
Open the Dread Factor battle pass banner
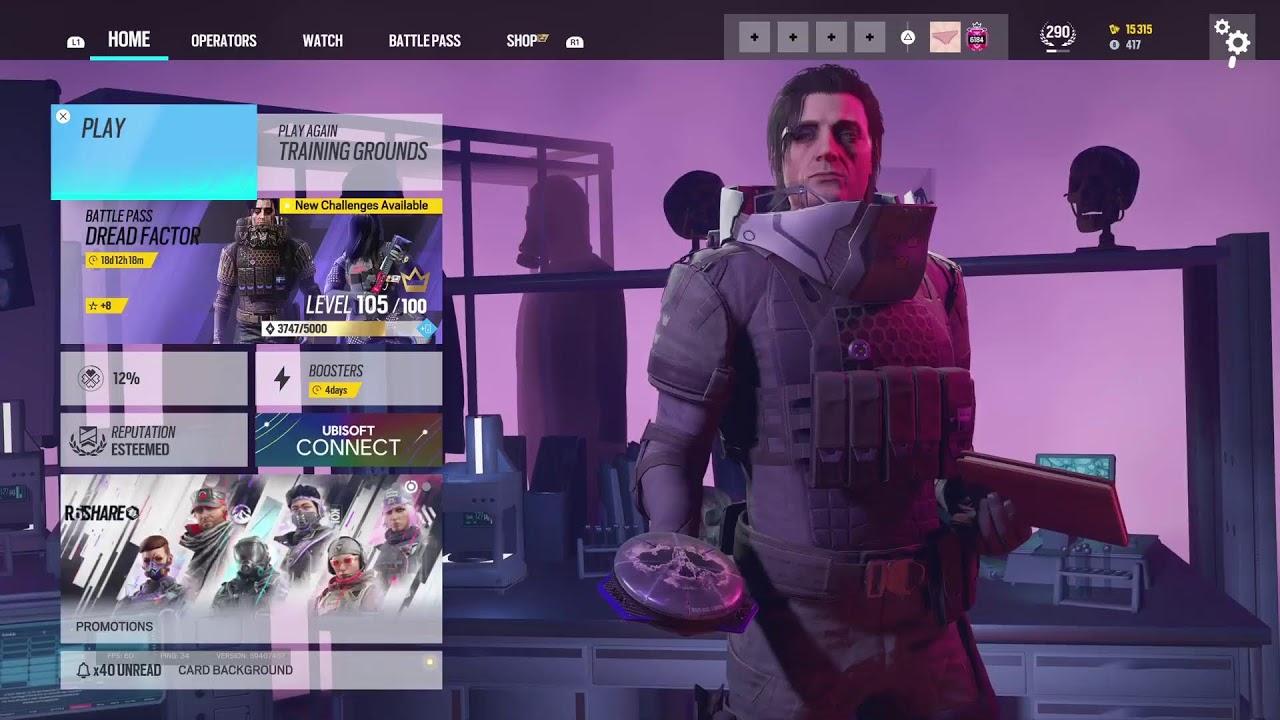(x=251, y=271)
